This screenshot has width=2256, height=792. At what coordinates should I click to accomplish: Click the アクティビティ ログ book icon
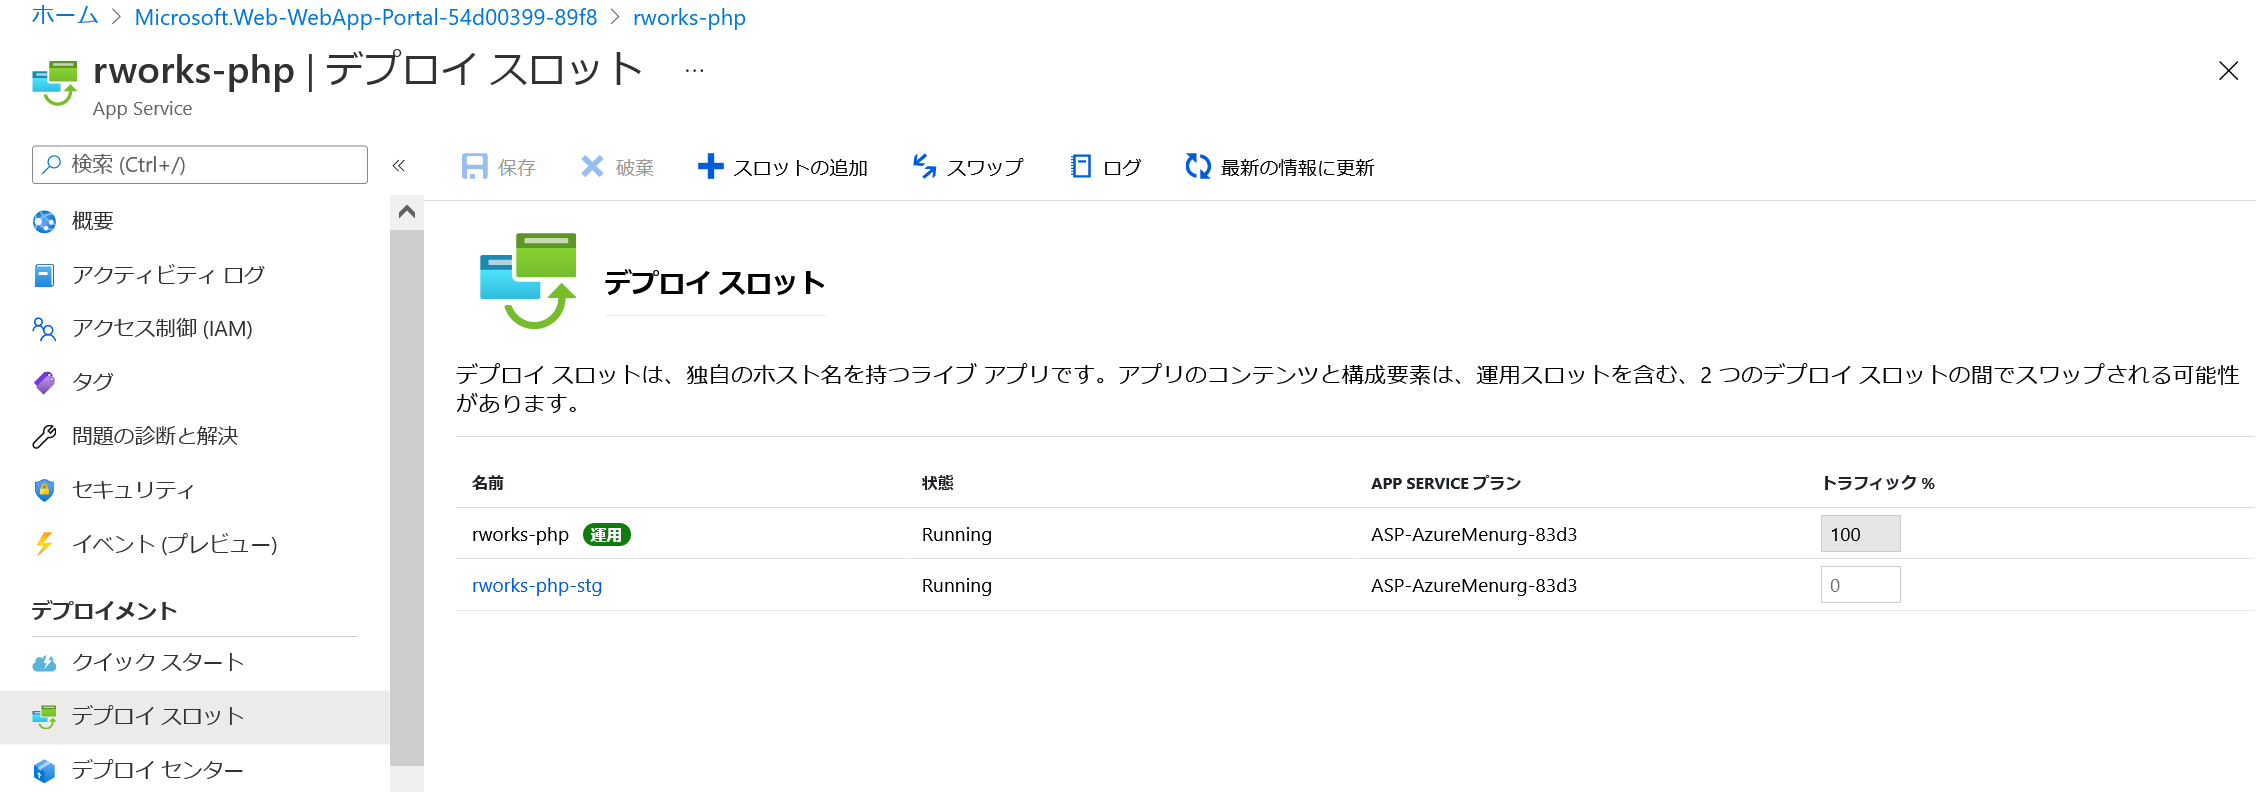(45, 275)
